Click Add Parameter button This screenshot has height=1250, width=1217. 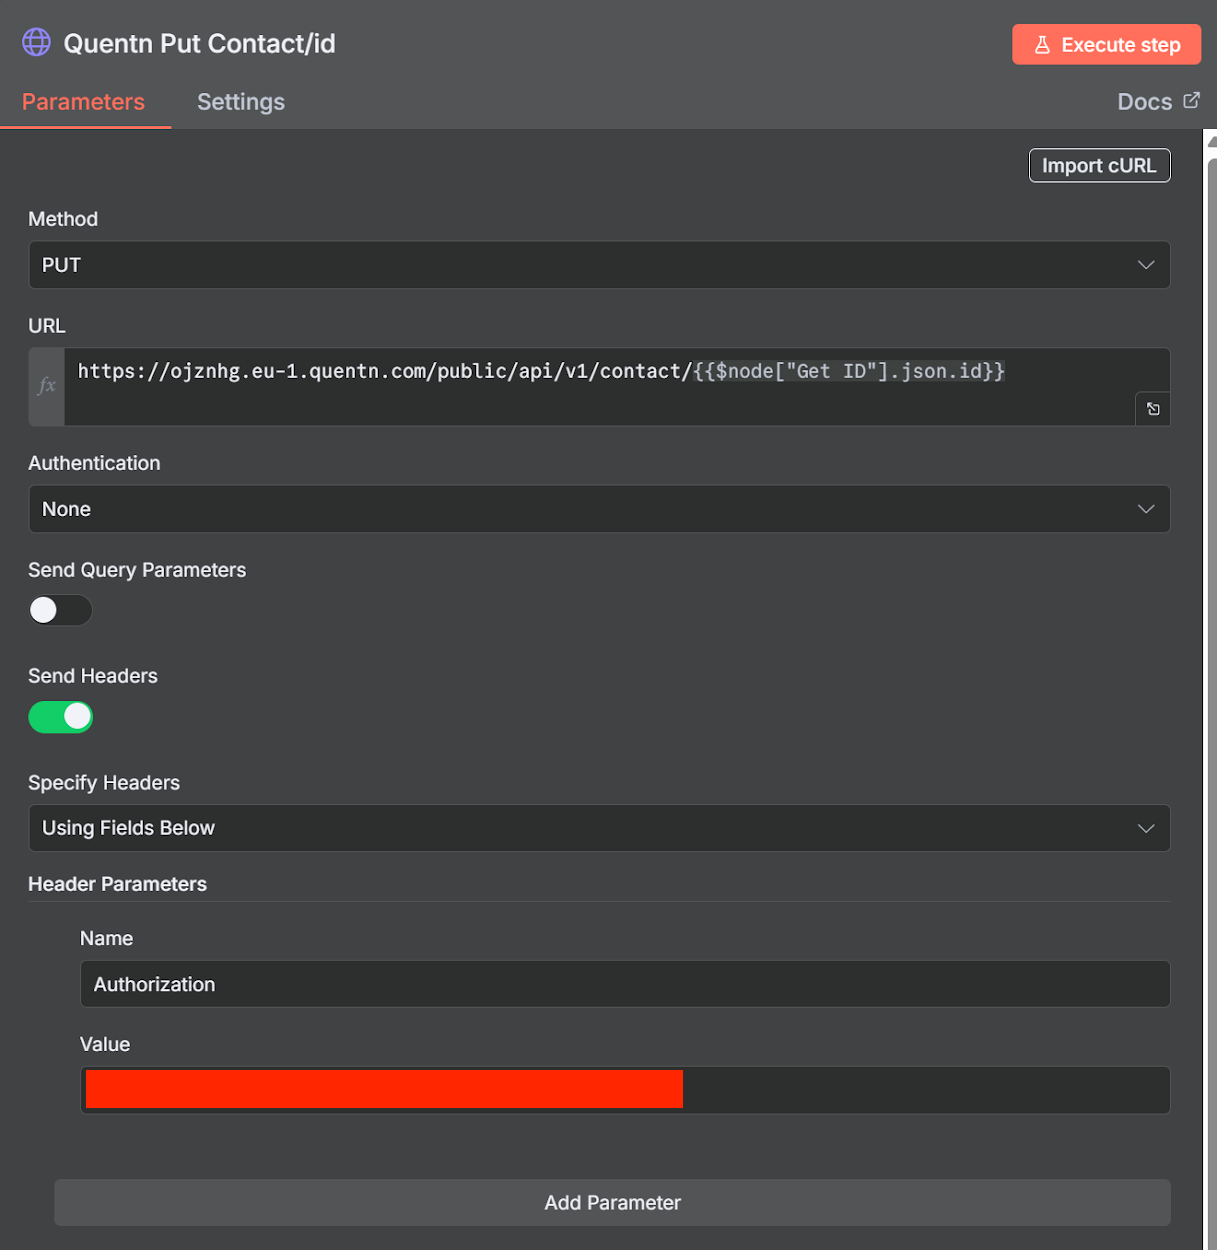coord(612,1202)
